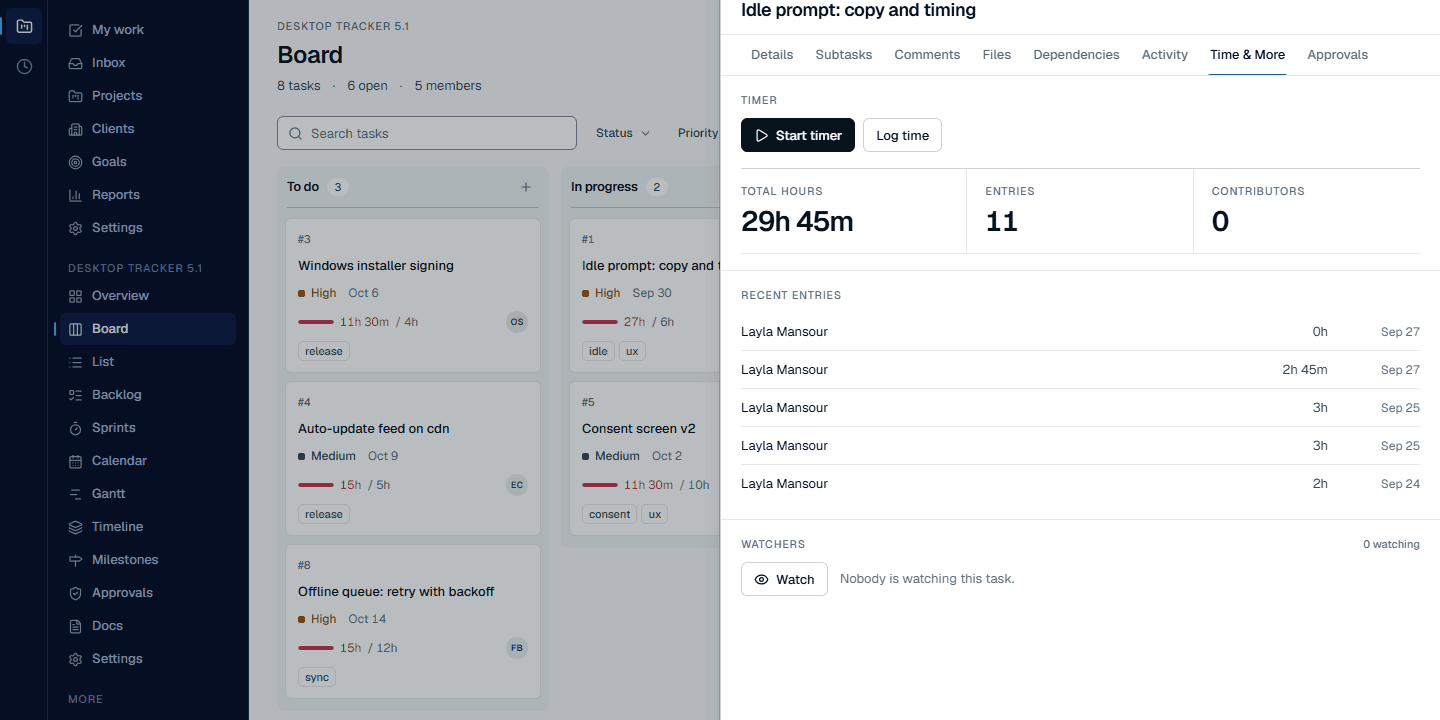
Task: Click the FB assignee avatar on Offline queue card
Action: [517, 648]
